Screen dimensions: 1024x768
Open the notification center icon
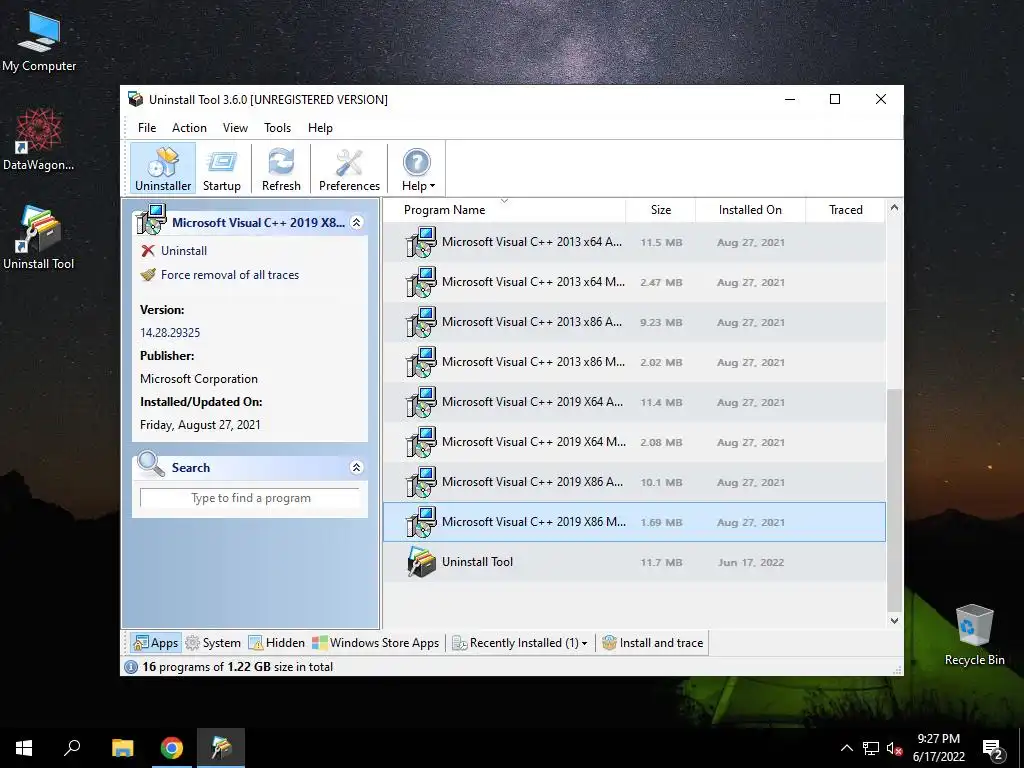point(993,749)
